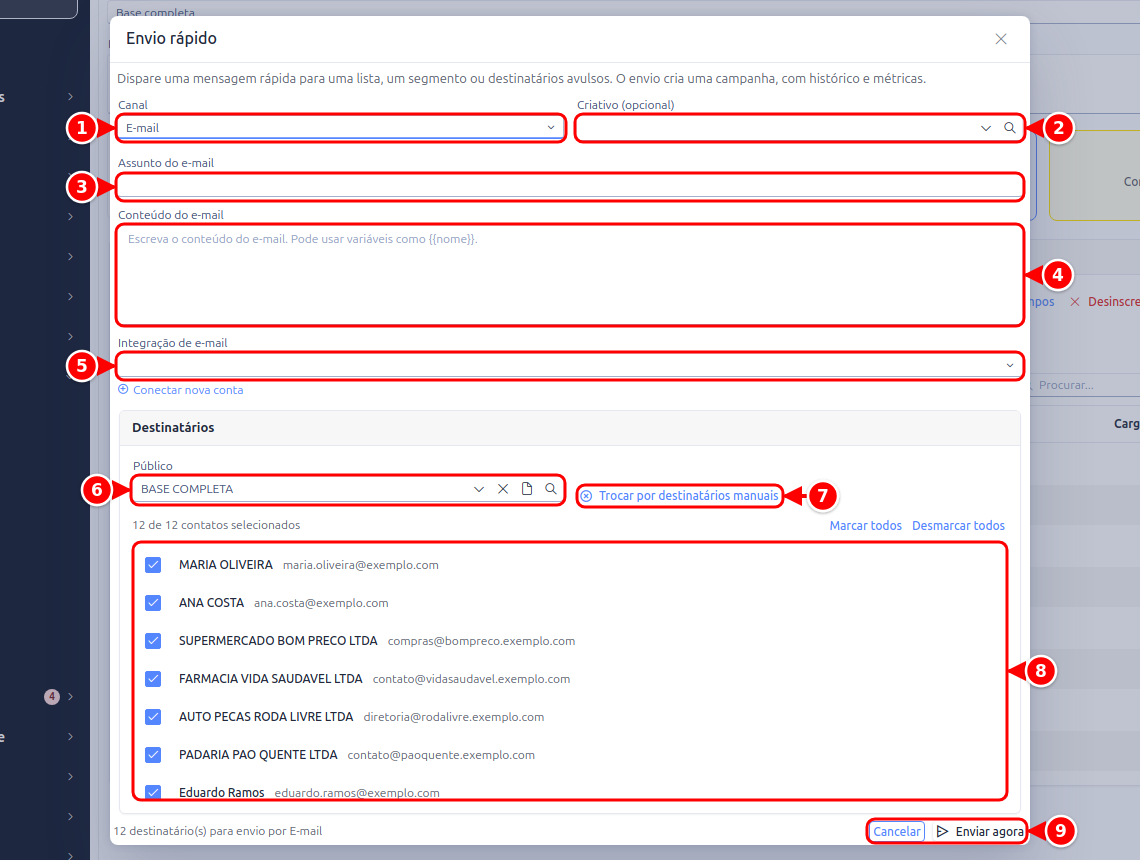Image resolution: width=1140 pixels, height=860 pixels.
Task: Click the email maria.oliveira@exemplo.com
Action: [361, 566]
